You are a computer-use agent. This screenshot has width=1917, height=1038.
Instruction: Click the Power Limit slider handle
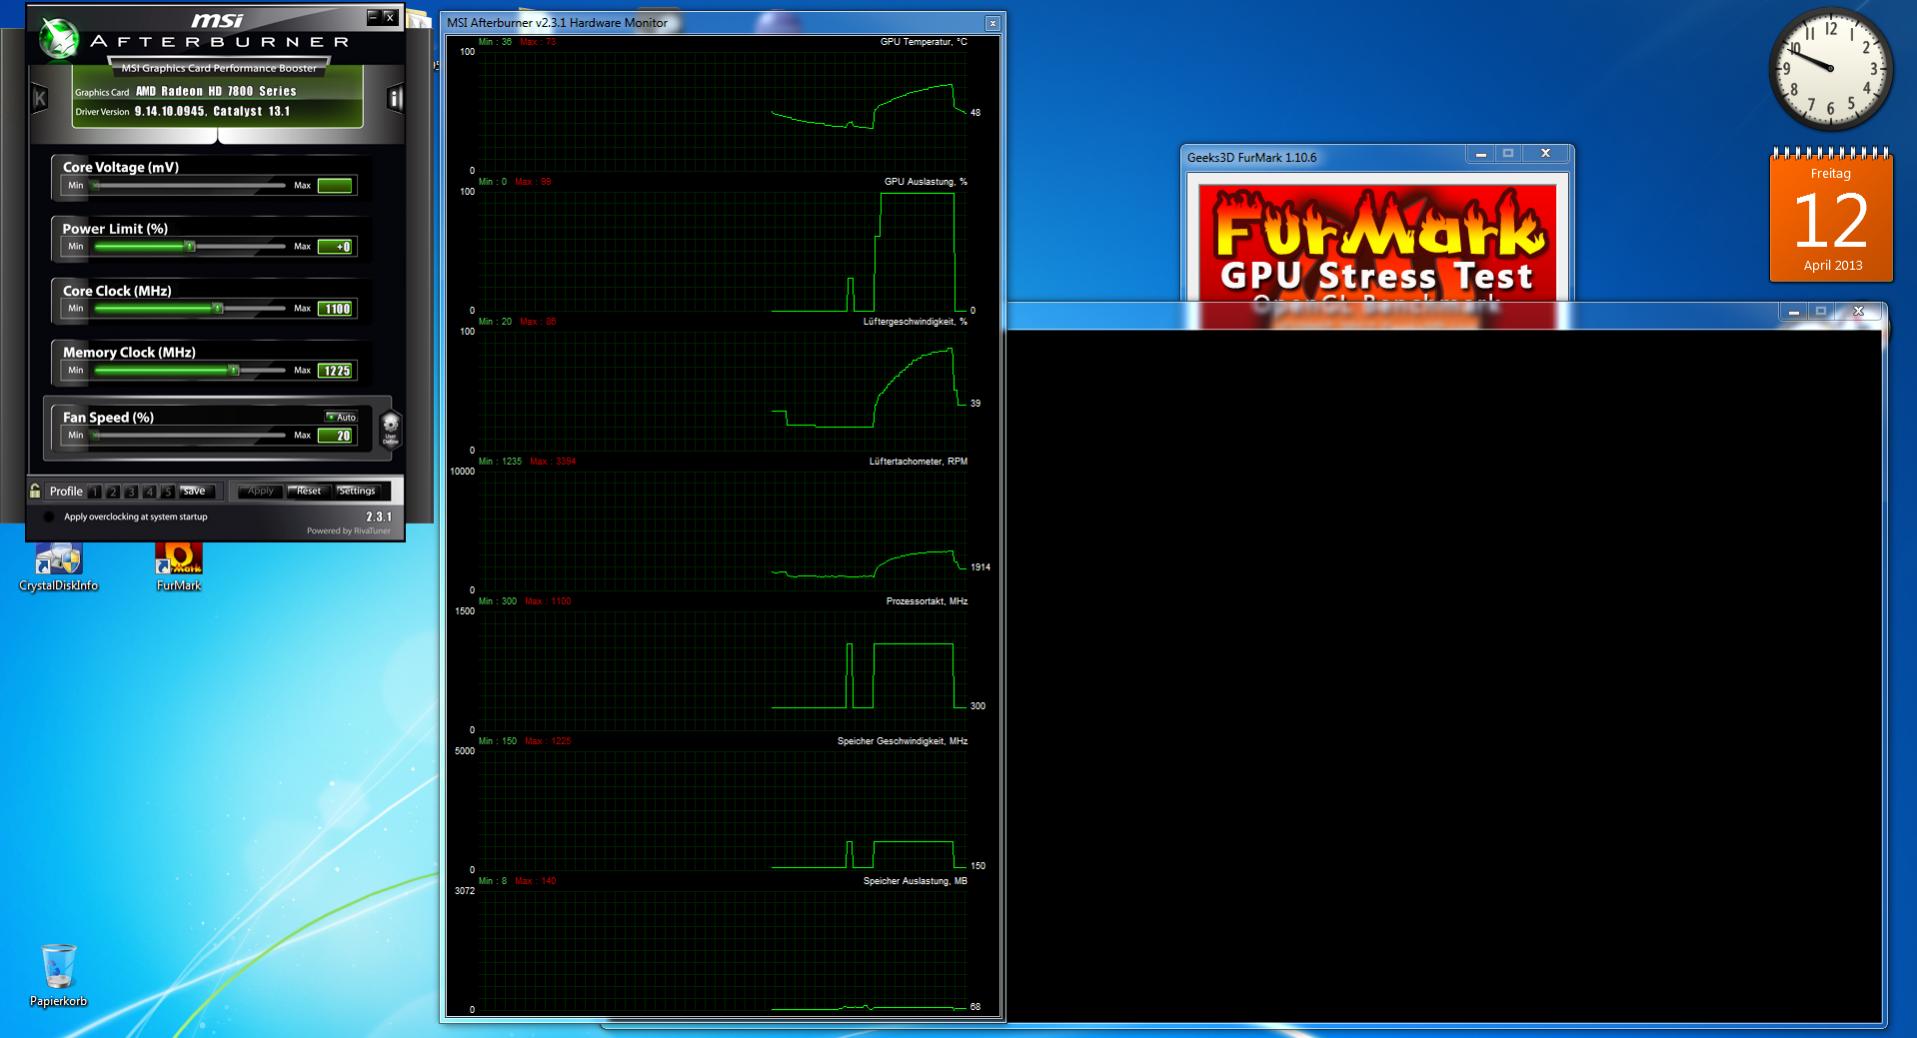pos(190,246)
